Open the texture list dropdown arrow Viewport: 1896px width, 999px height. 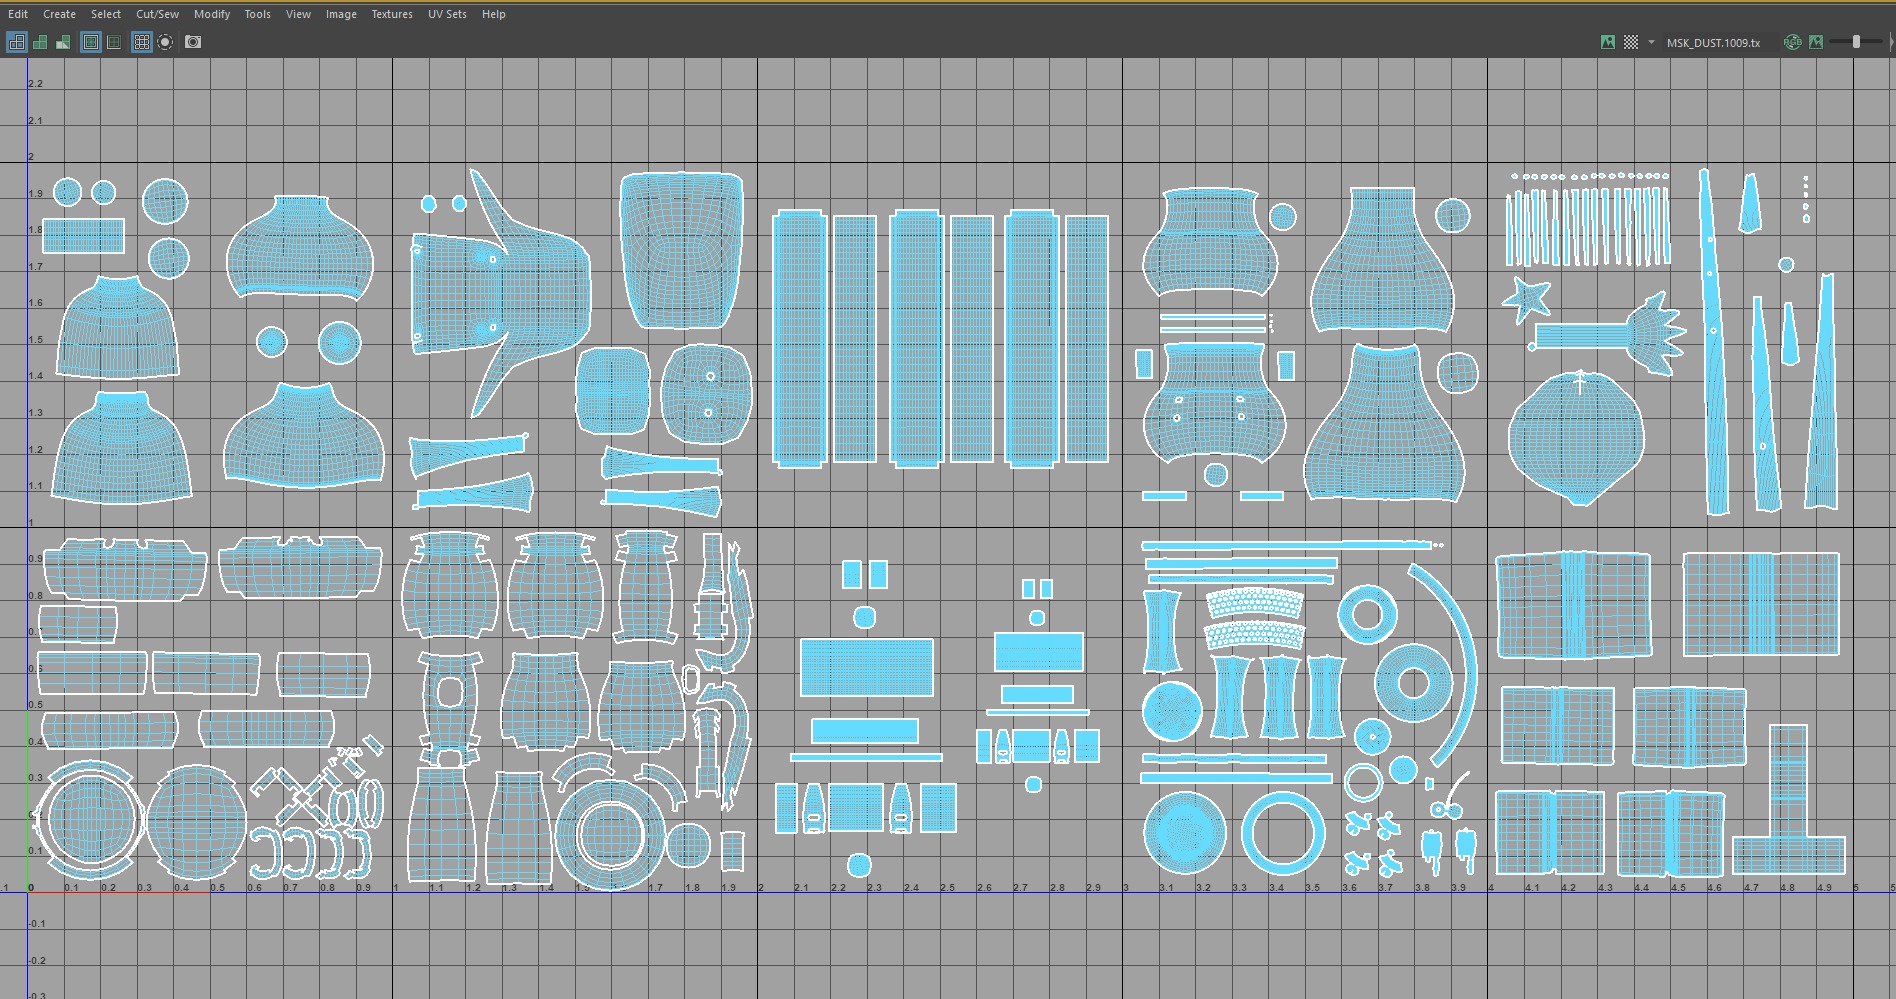[1651, 42]
